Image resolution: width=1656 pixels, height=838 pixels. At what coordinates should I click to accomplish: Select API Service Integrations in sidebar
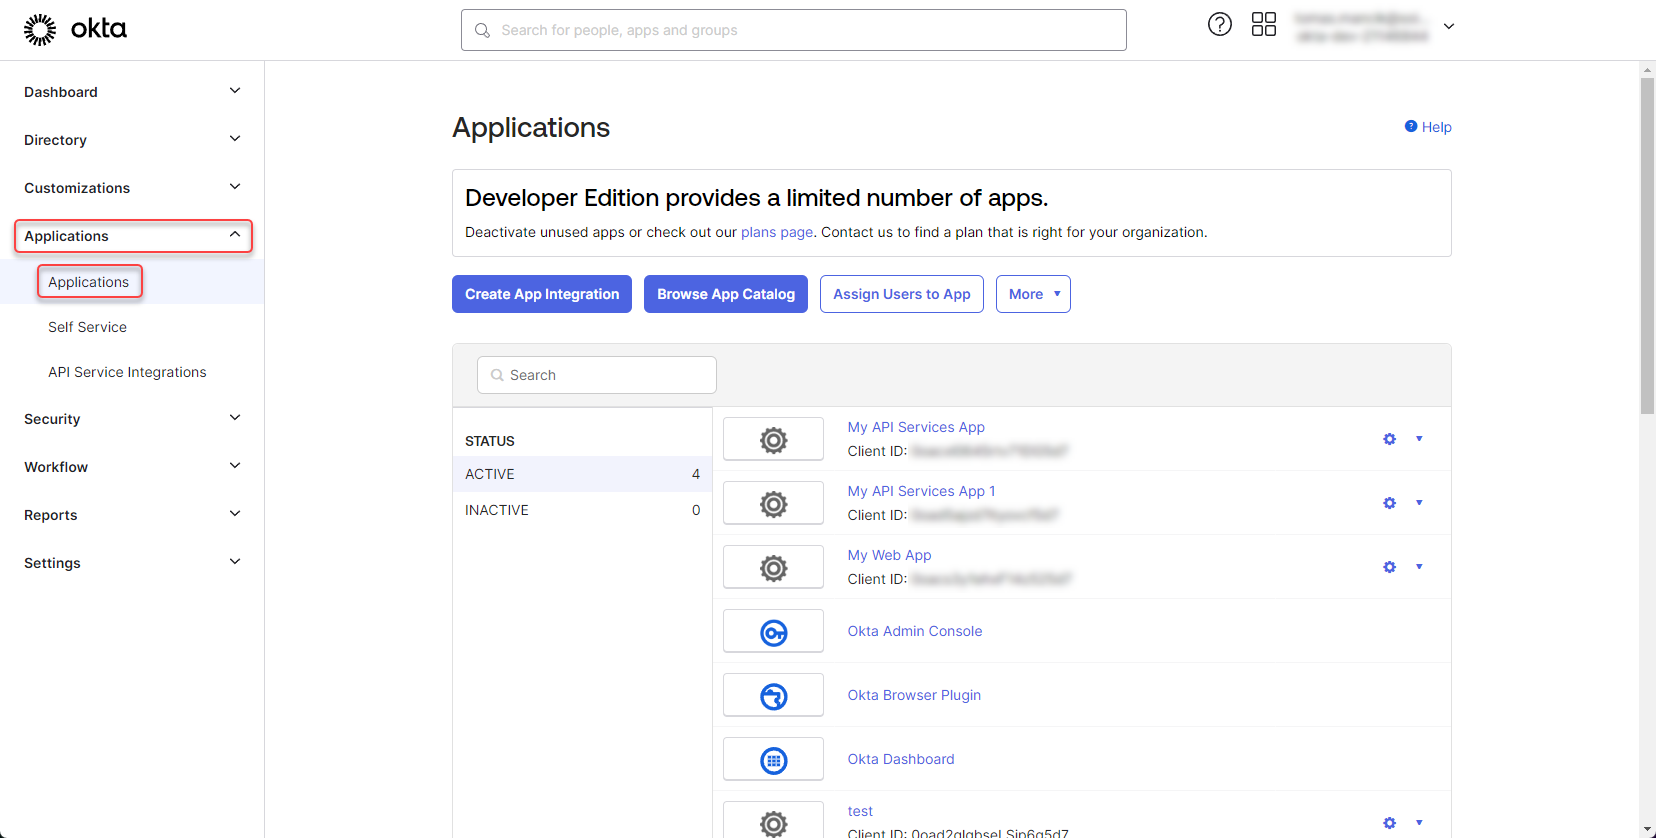tap(127, 372)
